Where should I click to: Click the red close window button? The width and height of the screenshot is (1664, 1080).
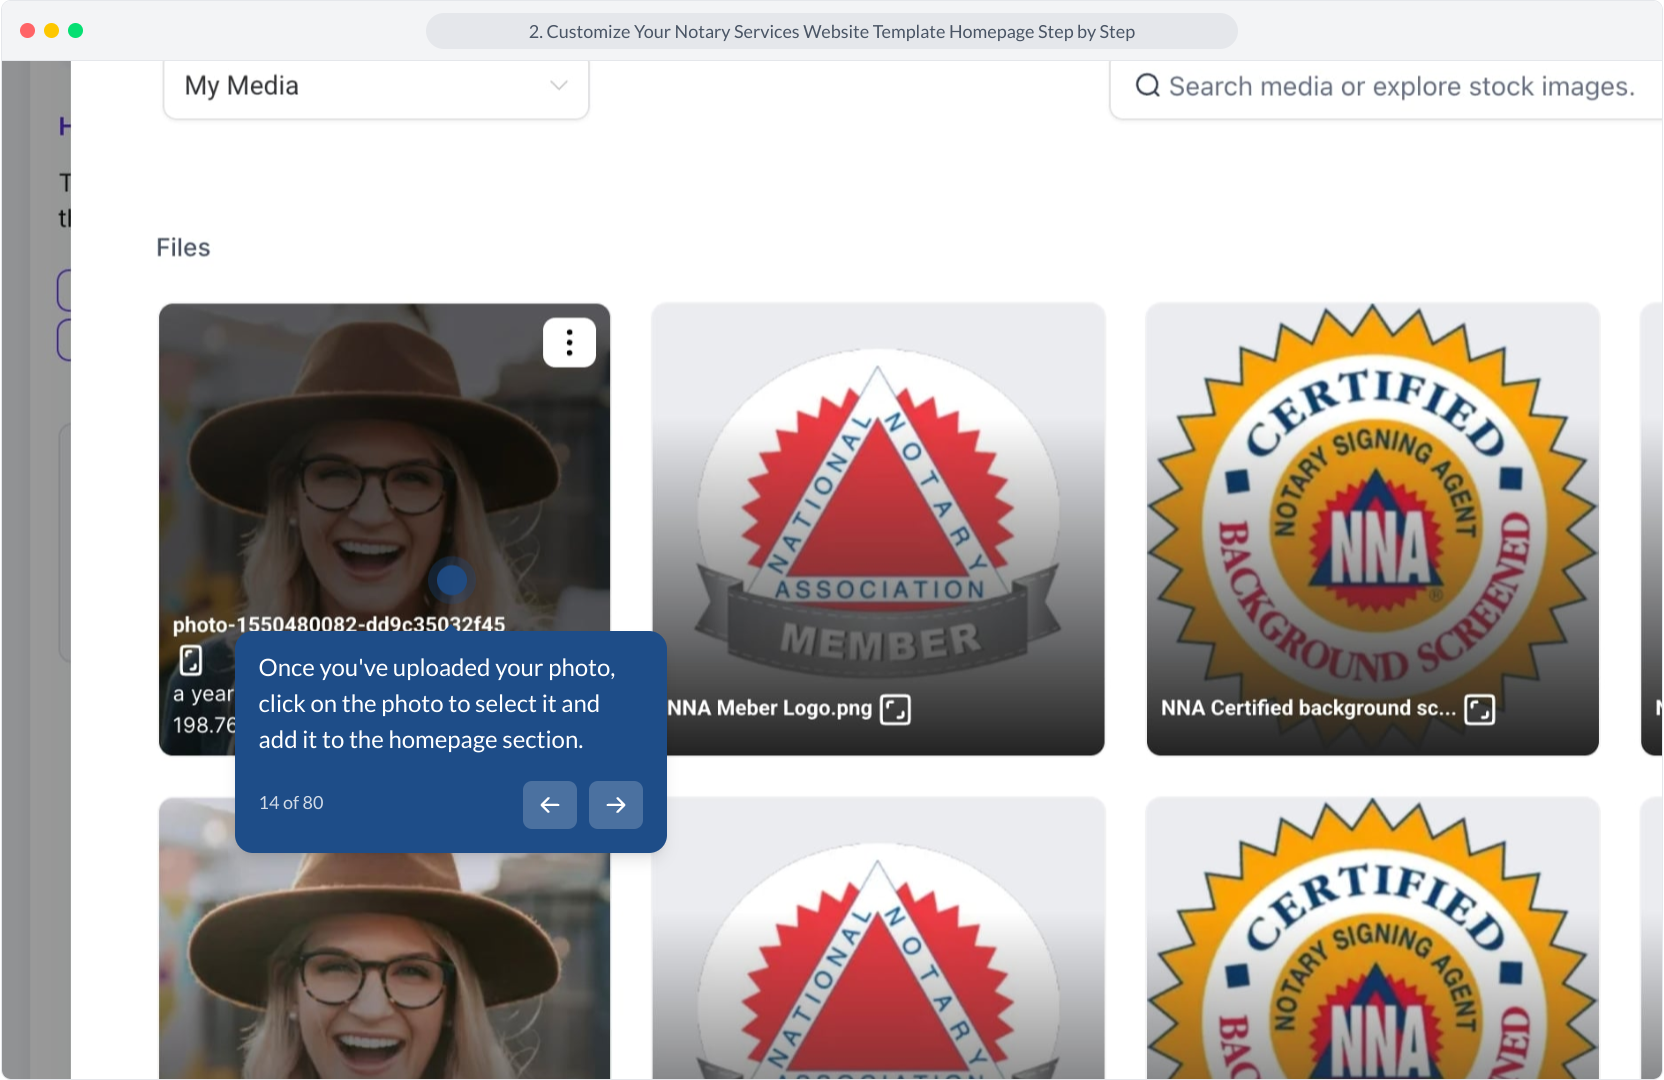(x=27, y=31)
